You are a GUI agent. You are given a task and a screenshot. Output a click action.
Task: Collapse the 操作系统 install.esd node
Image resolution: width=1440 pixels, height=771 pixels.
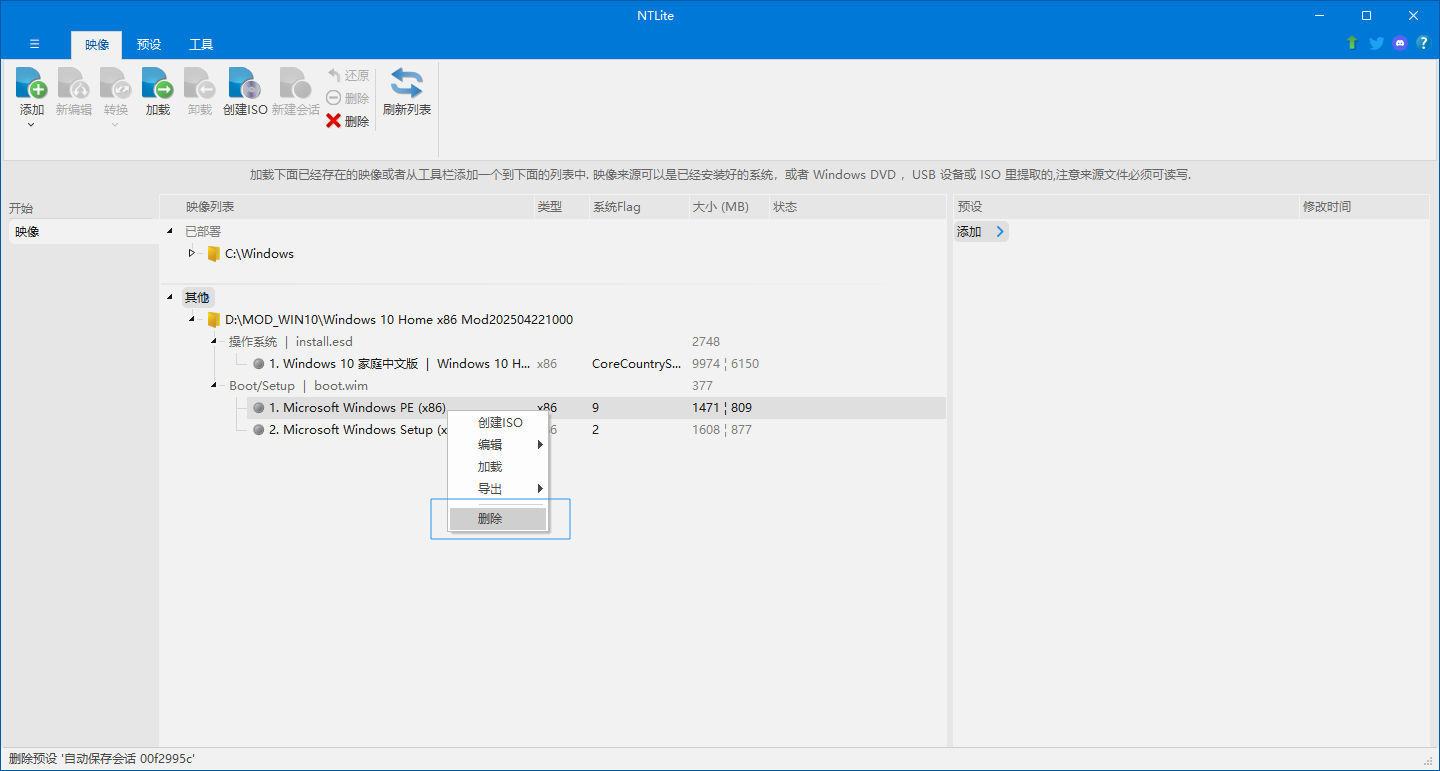pos(213,342)
